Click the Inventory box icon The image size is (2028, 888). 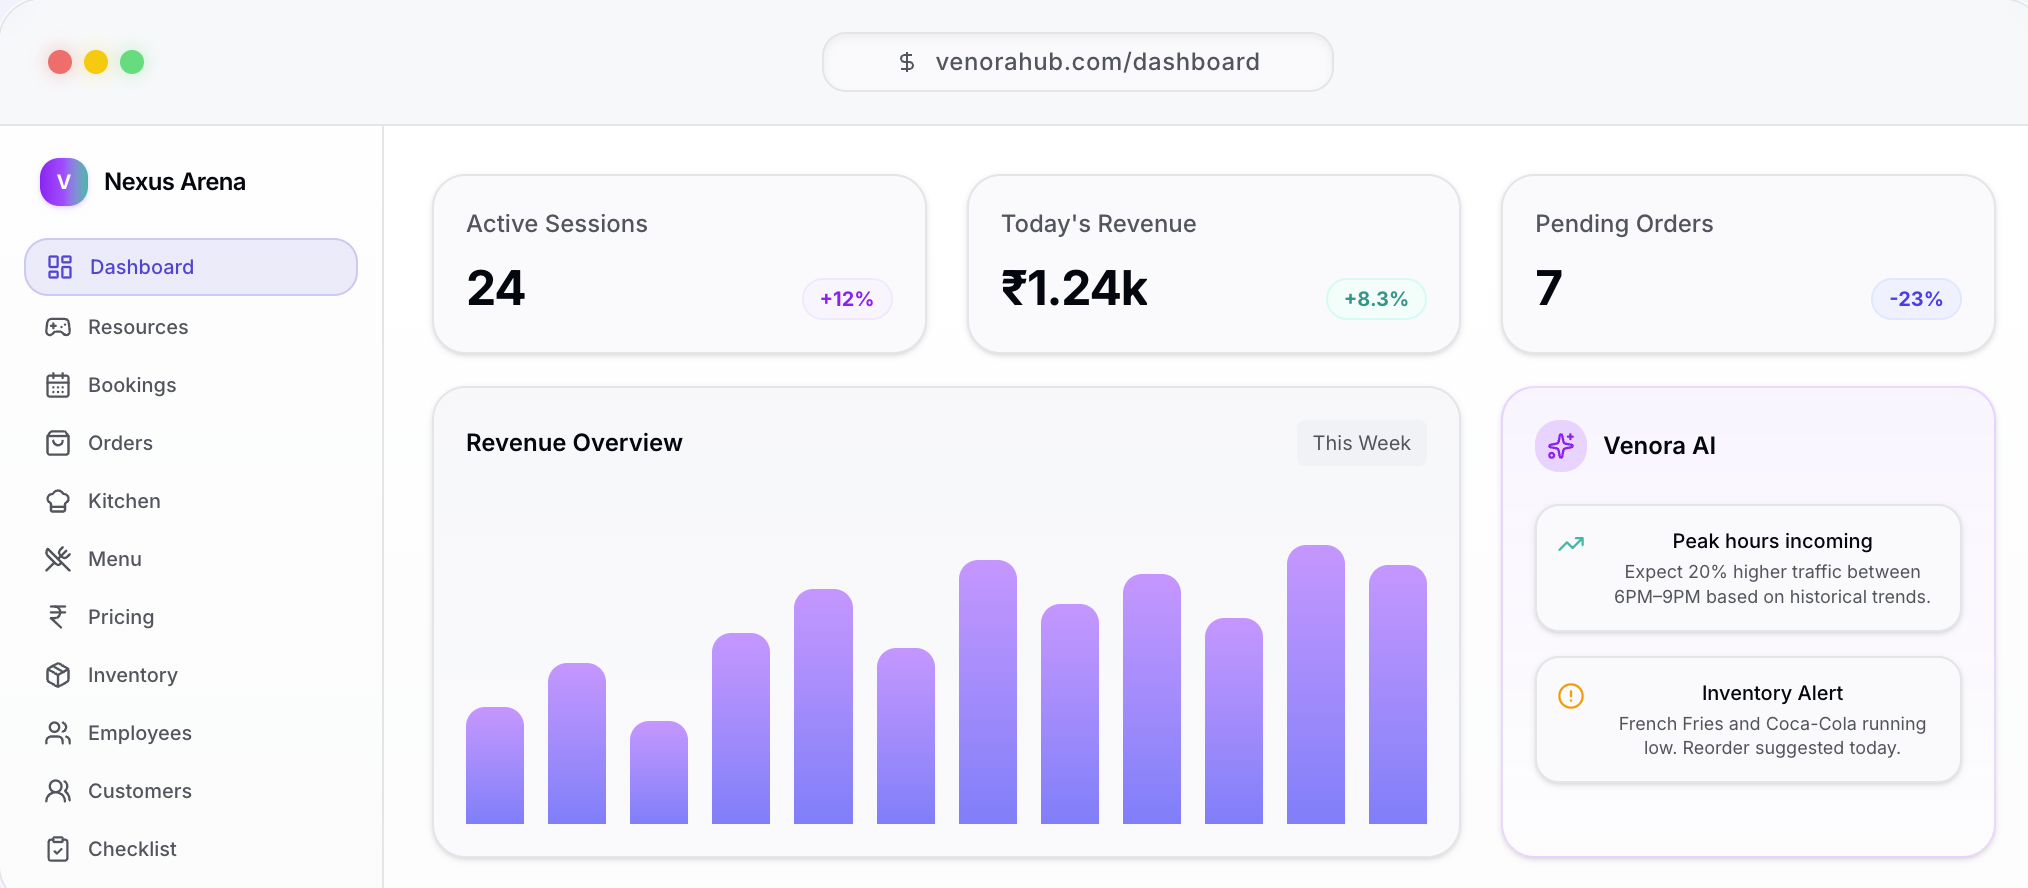coord(58,675)
